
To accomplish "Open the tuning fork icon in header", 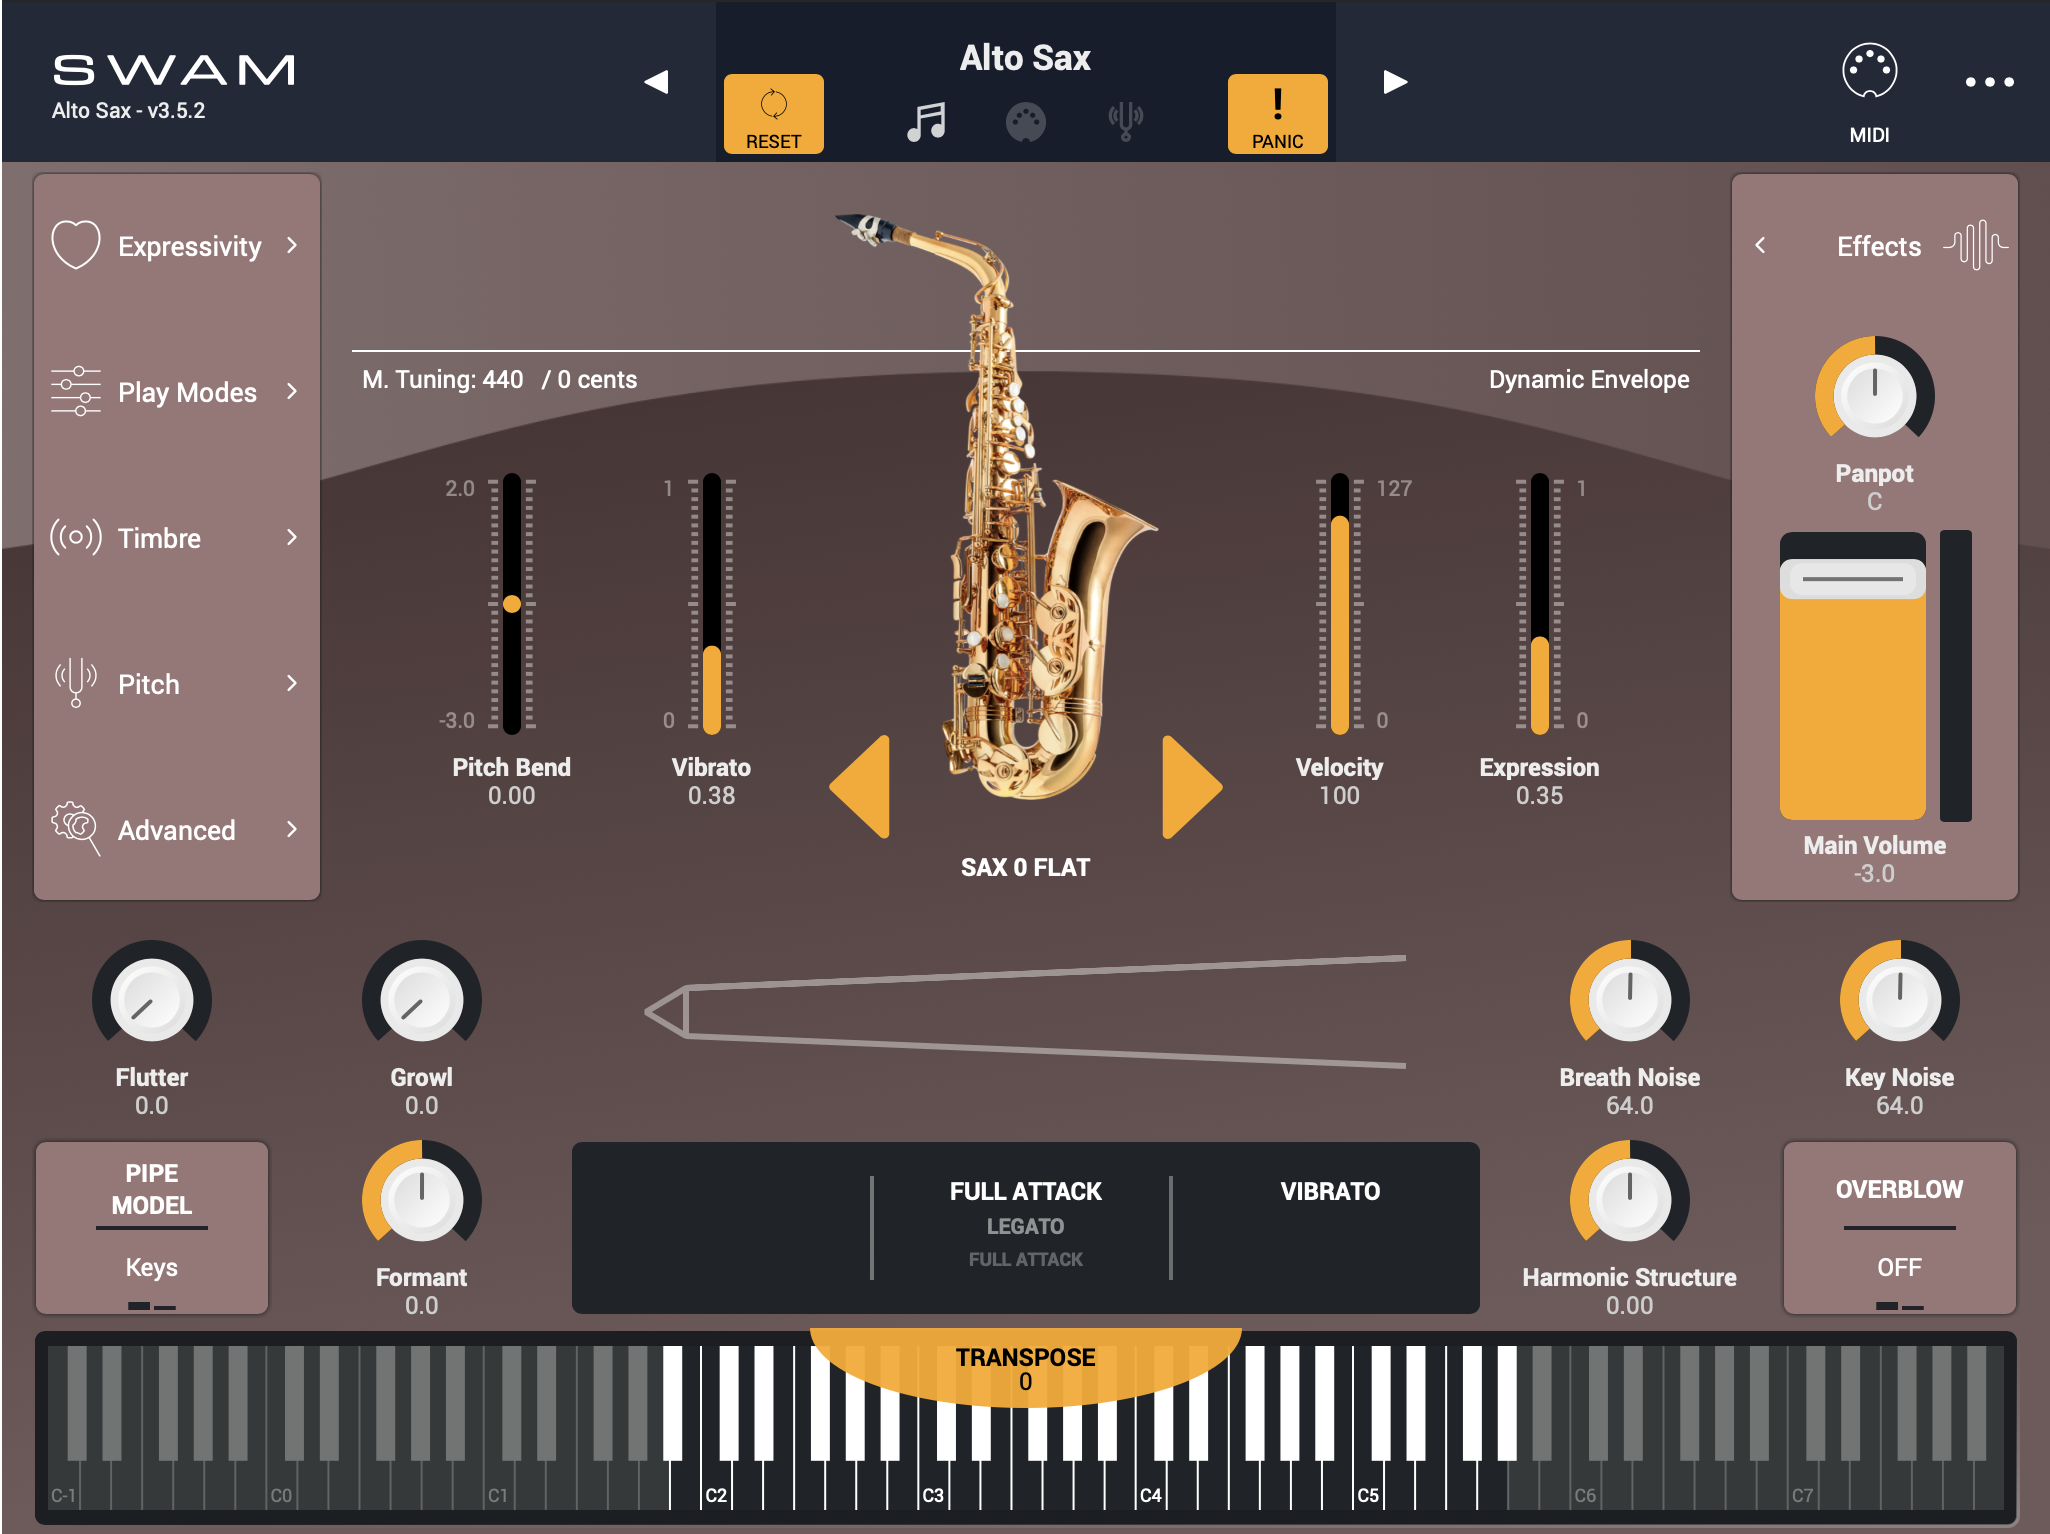I will (x=1125, y=122).
